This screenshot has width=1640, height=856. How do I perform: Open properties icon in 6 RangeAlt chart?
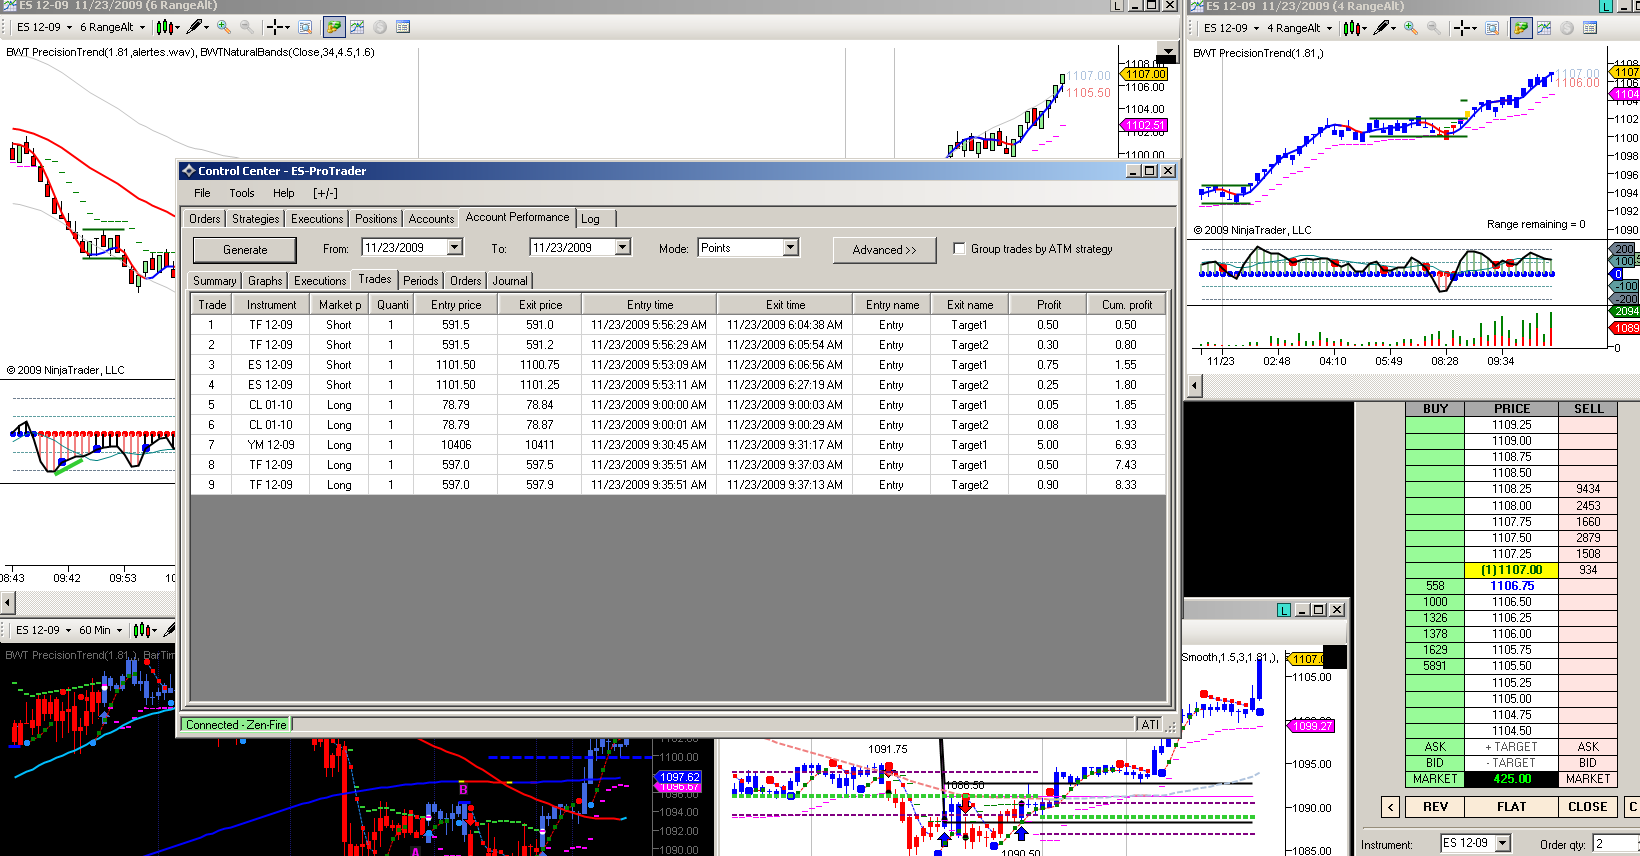(x=403, y=27)
